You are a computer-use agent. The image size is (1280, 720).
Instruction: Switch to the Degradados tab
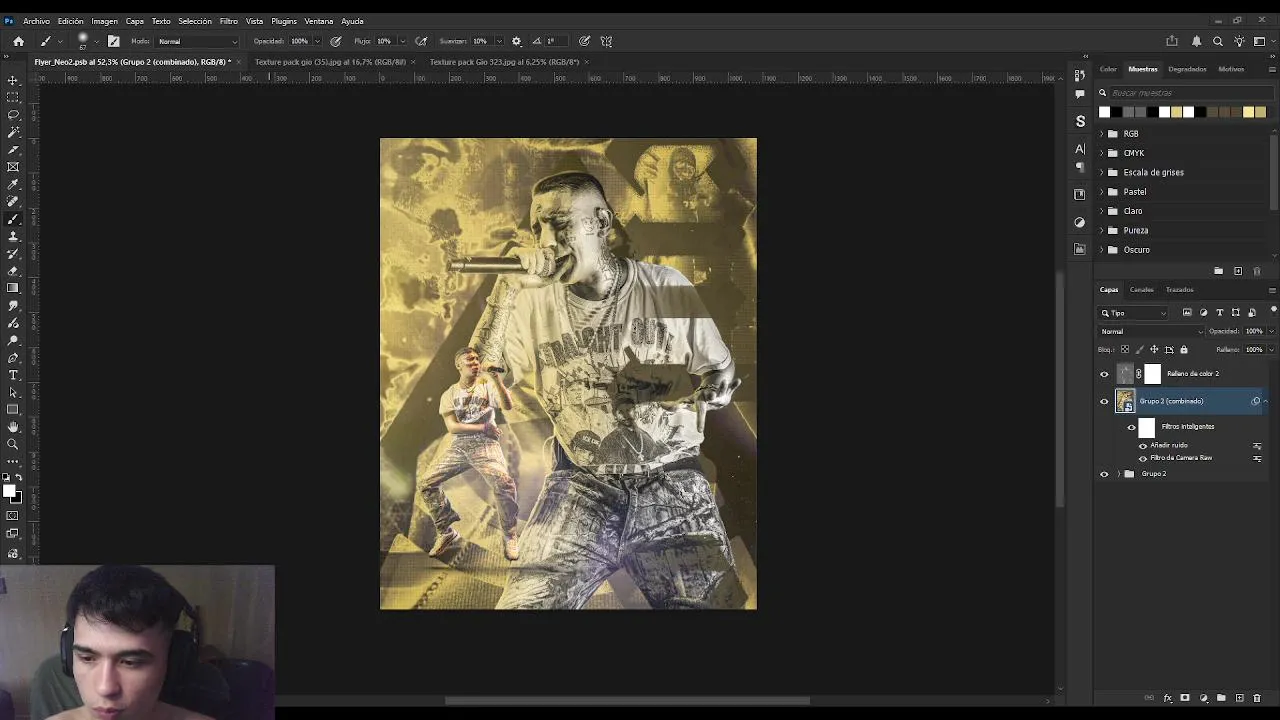(1187, 69)
